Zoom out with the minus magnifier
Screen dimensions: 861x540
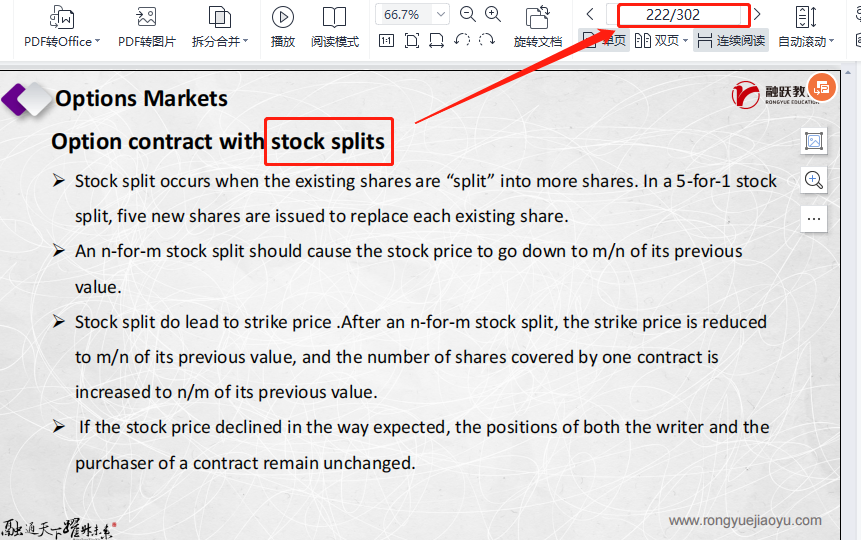tap(468, 14)
